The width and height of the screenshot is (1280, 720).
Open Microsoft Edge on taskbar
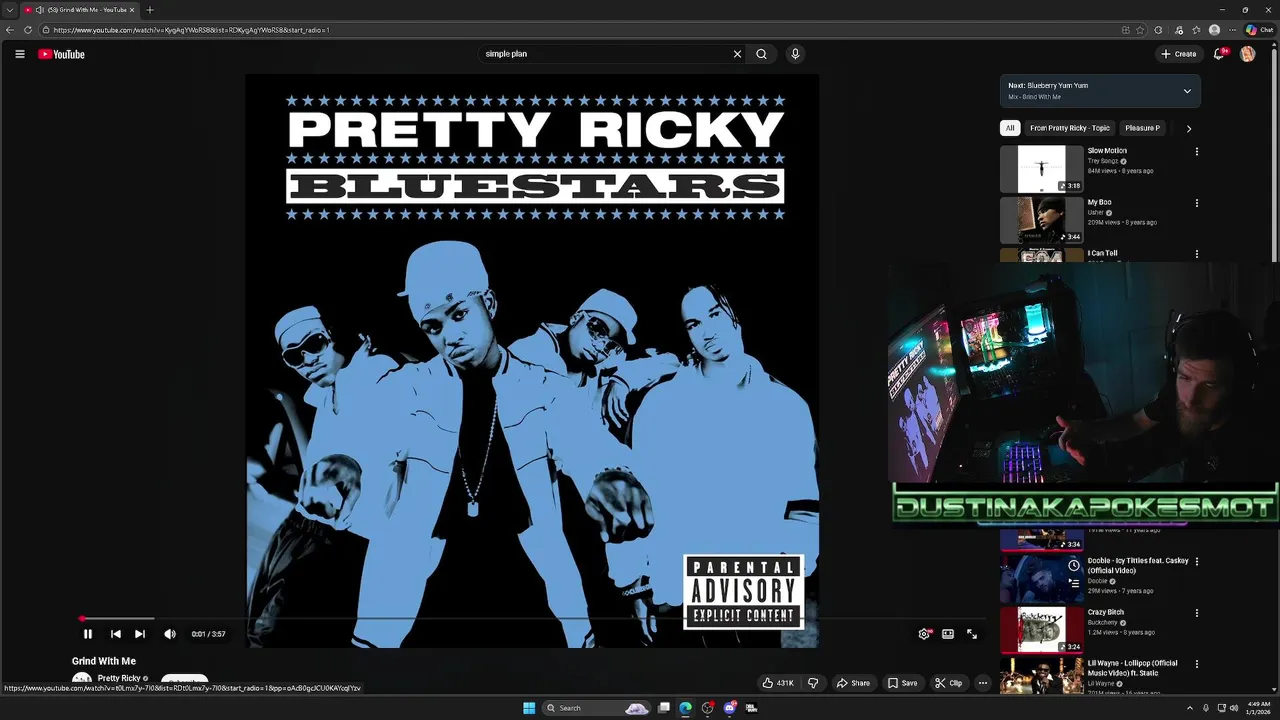click(x=685, y=708)
